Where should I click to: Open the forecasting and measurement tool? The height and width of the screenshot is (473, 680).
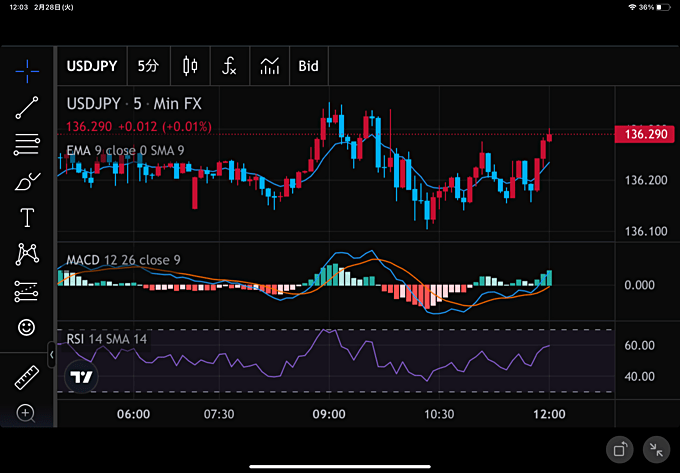click(27, 291)
